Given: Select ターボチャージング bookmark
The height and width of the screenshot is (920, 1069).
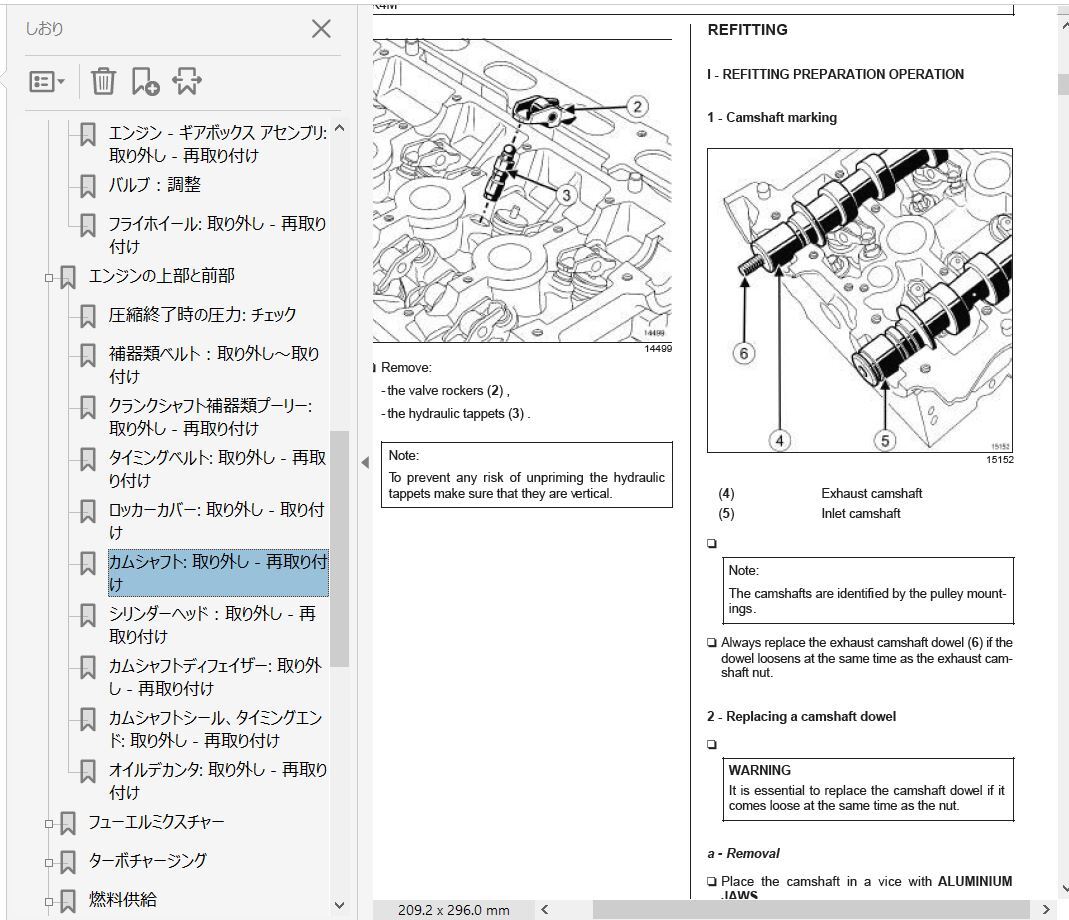Looking at the screenshot, I should (x=147, y=861).
